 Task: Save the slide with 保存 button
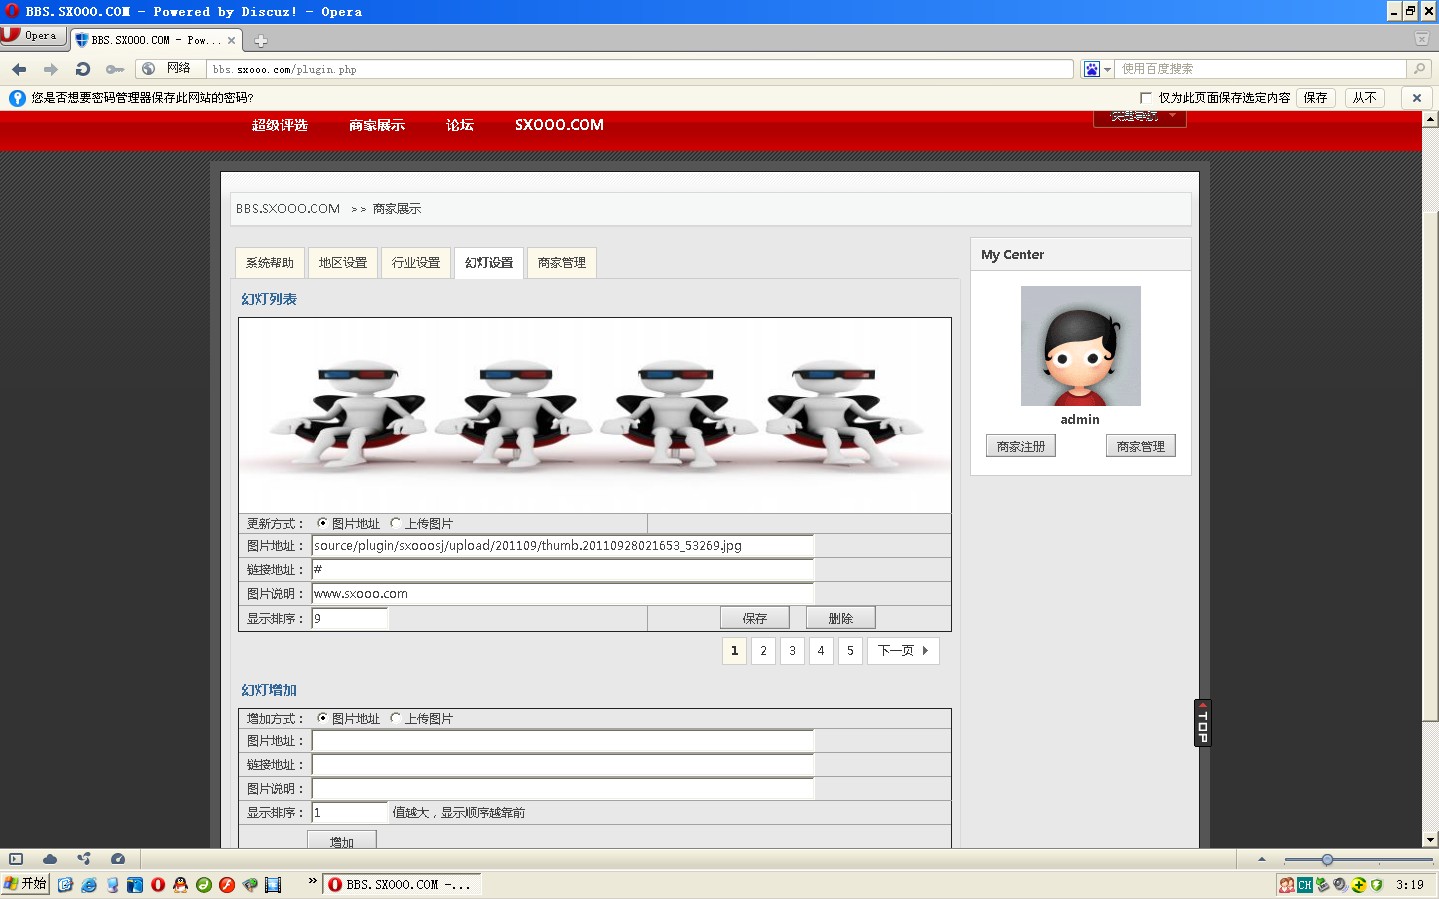(755, 618)
